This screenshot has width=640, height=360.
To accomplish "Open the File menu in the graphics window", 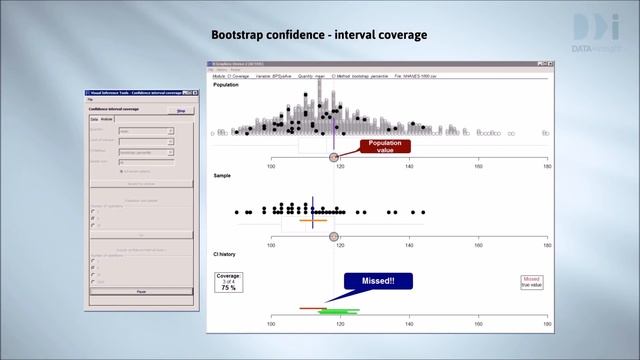I will [x=211, y=70].
